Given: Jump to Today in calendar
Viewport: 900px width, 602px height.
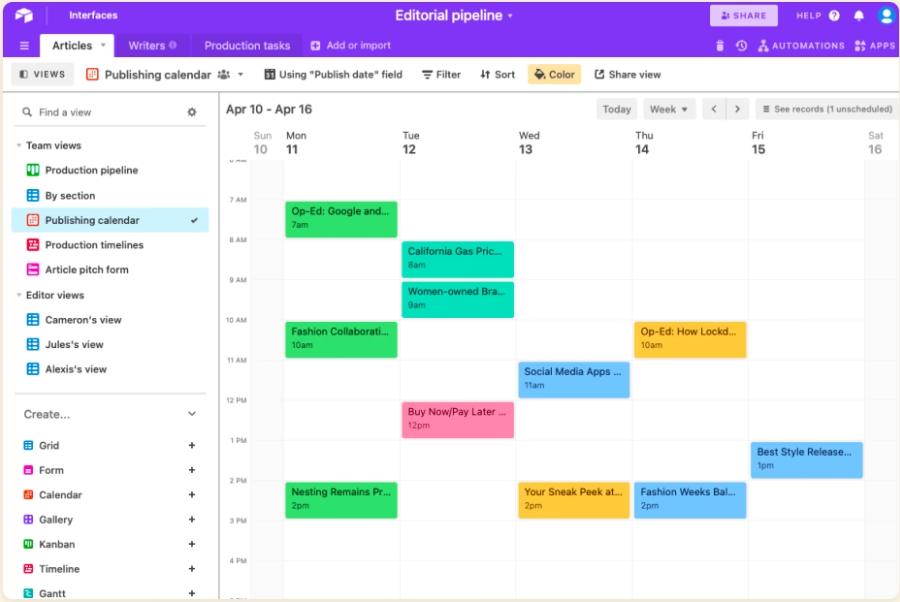Looking at the screenshot, I should point(617,109).
